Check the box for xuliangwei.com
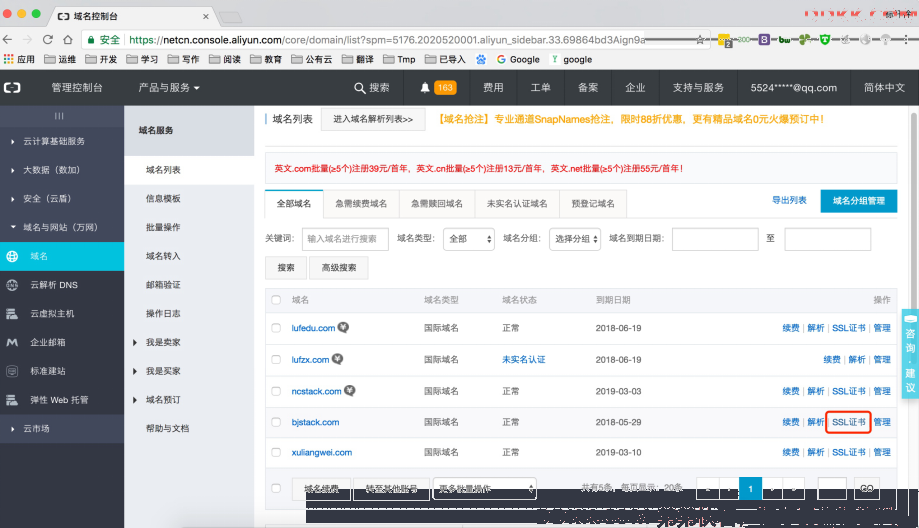This screenshot has width=919, height=528. click(x=276, y=452)
